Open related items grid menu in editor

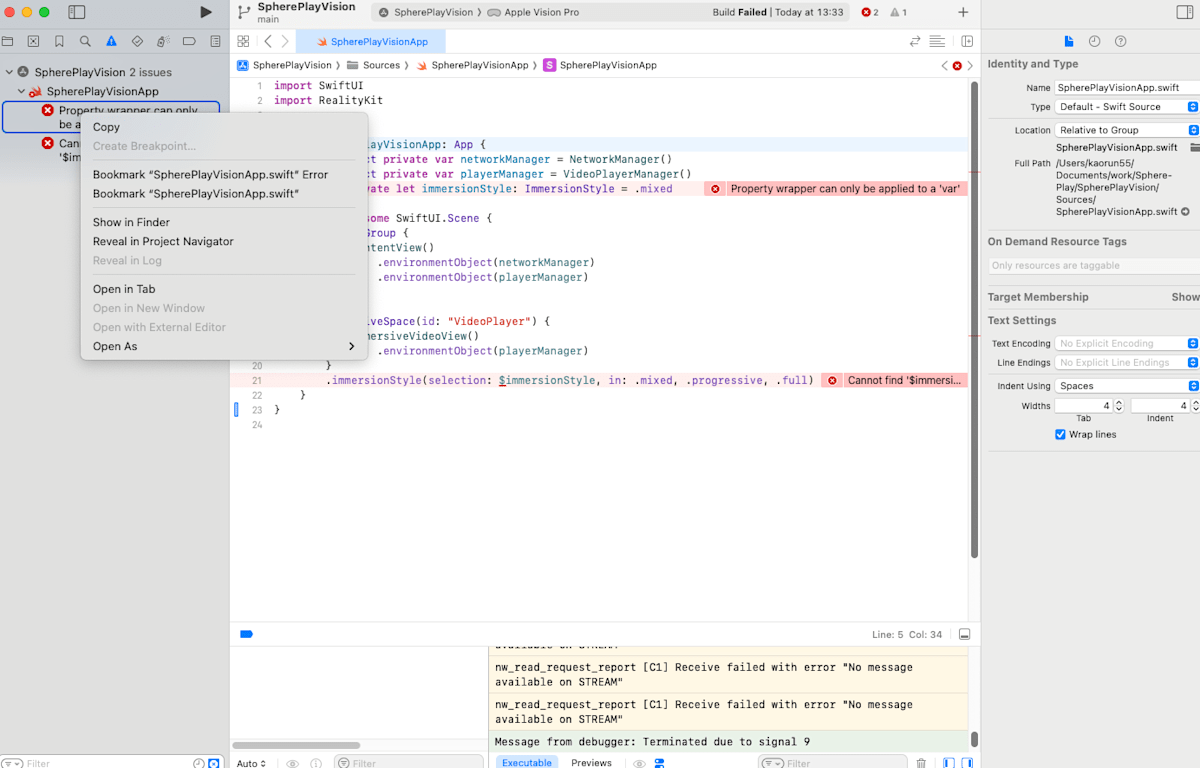[243, 41]
